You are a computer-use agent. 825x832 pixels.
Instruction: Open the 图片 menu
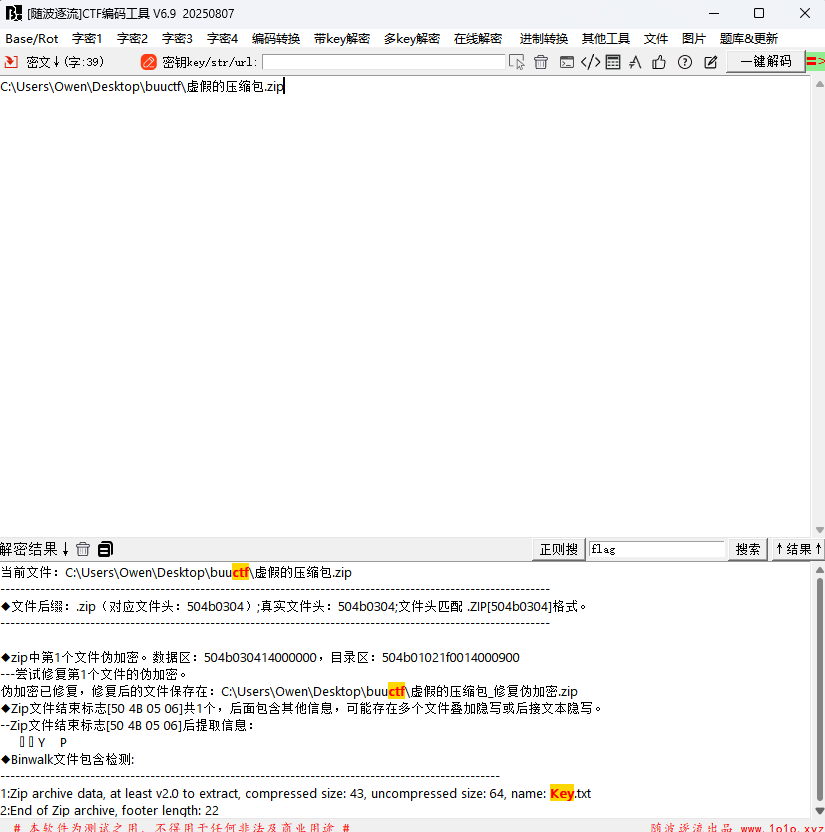click(694, 39)
